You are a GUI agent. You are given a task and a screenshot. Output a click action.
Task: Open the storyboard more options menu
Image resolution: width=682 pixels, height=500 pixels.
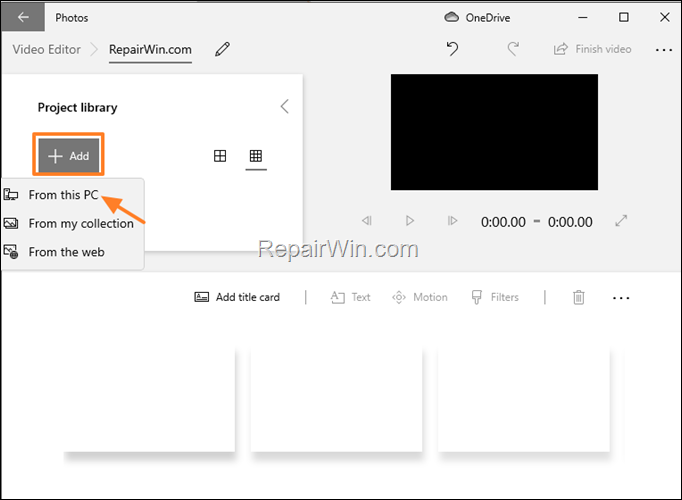coord(621,298)
